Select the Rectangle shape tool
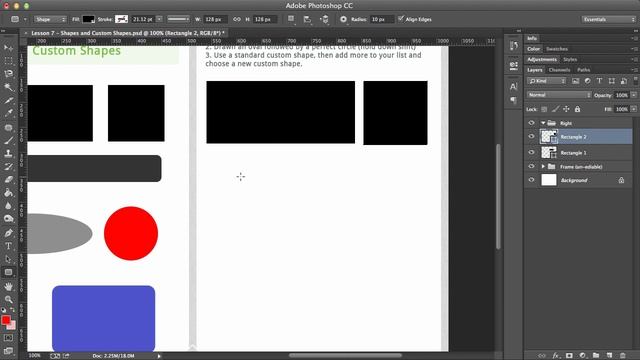 [8, 272]
